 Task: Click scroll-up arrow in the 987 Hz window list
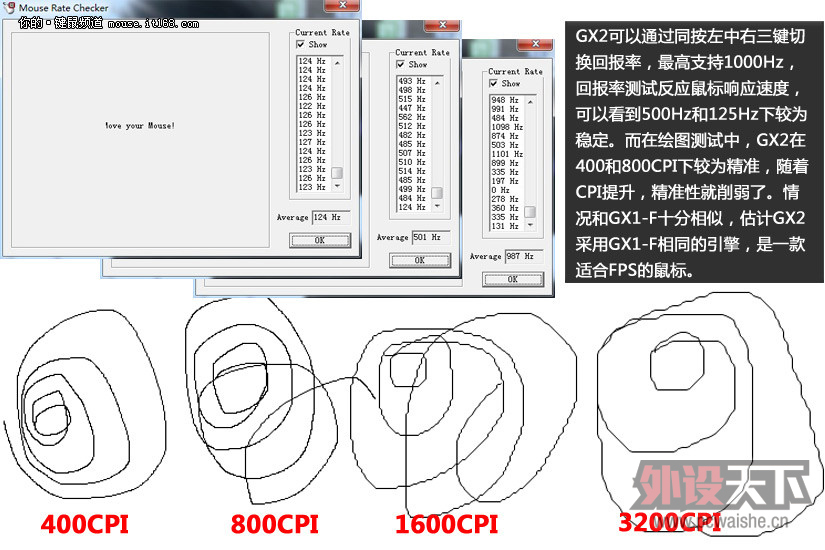pos(530,101)
